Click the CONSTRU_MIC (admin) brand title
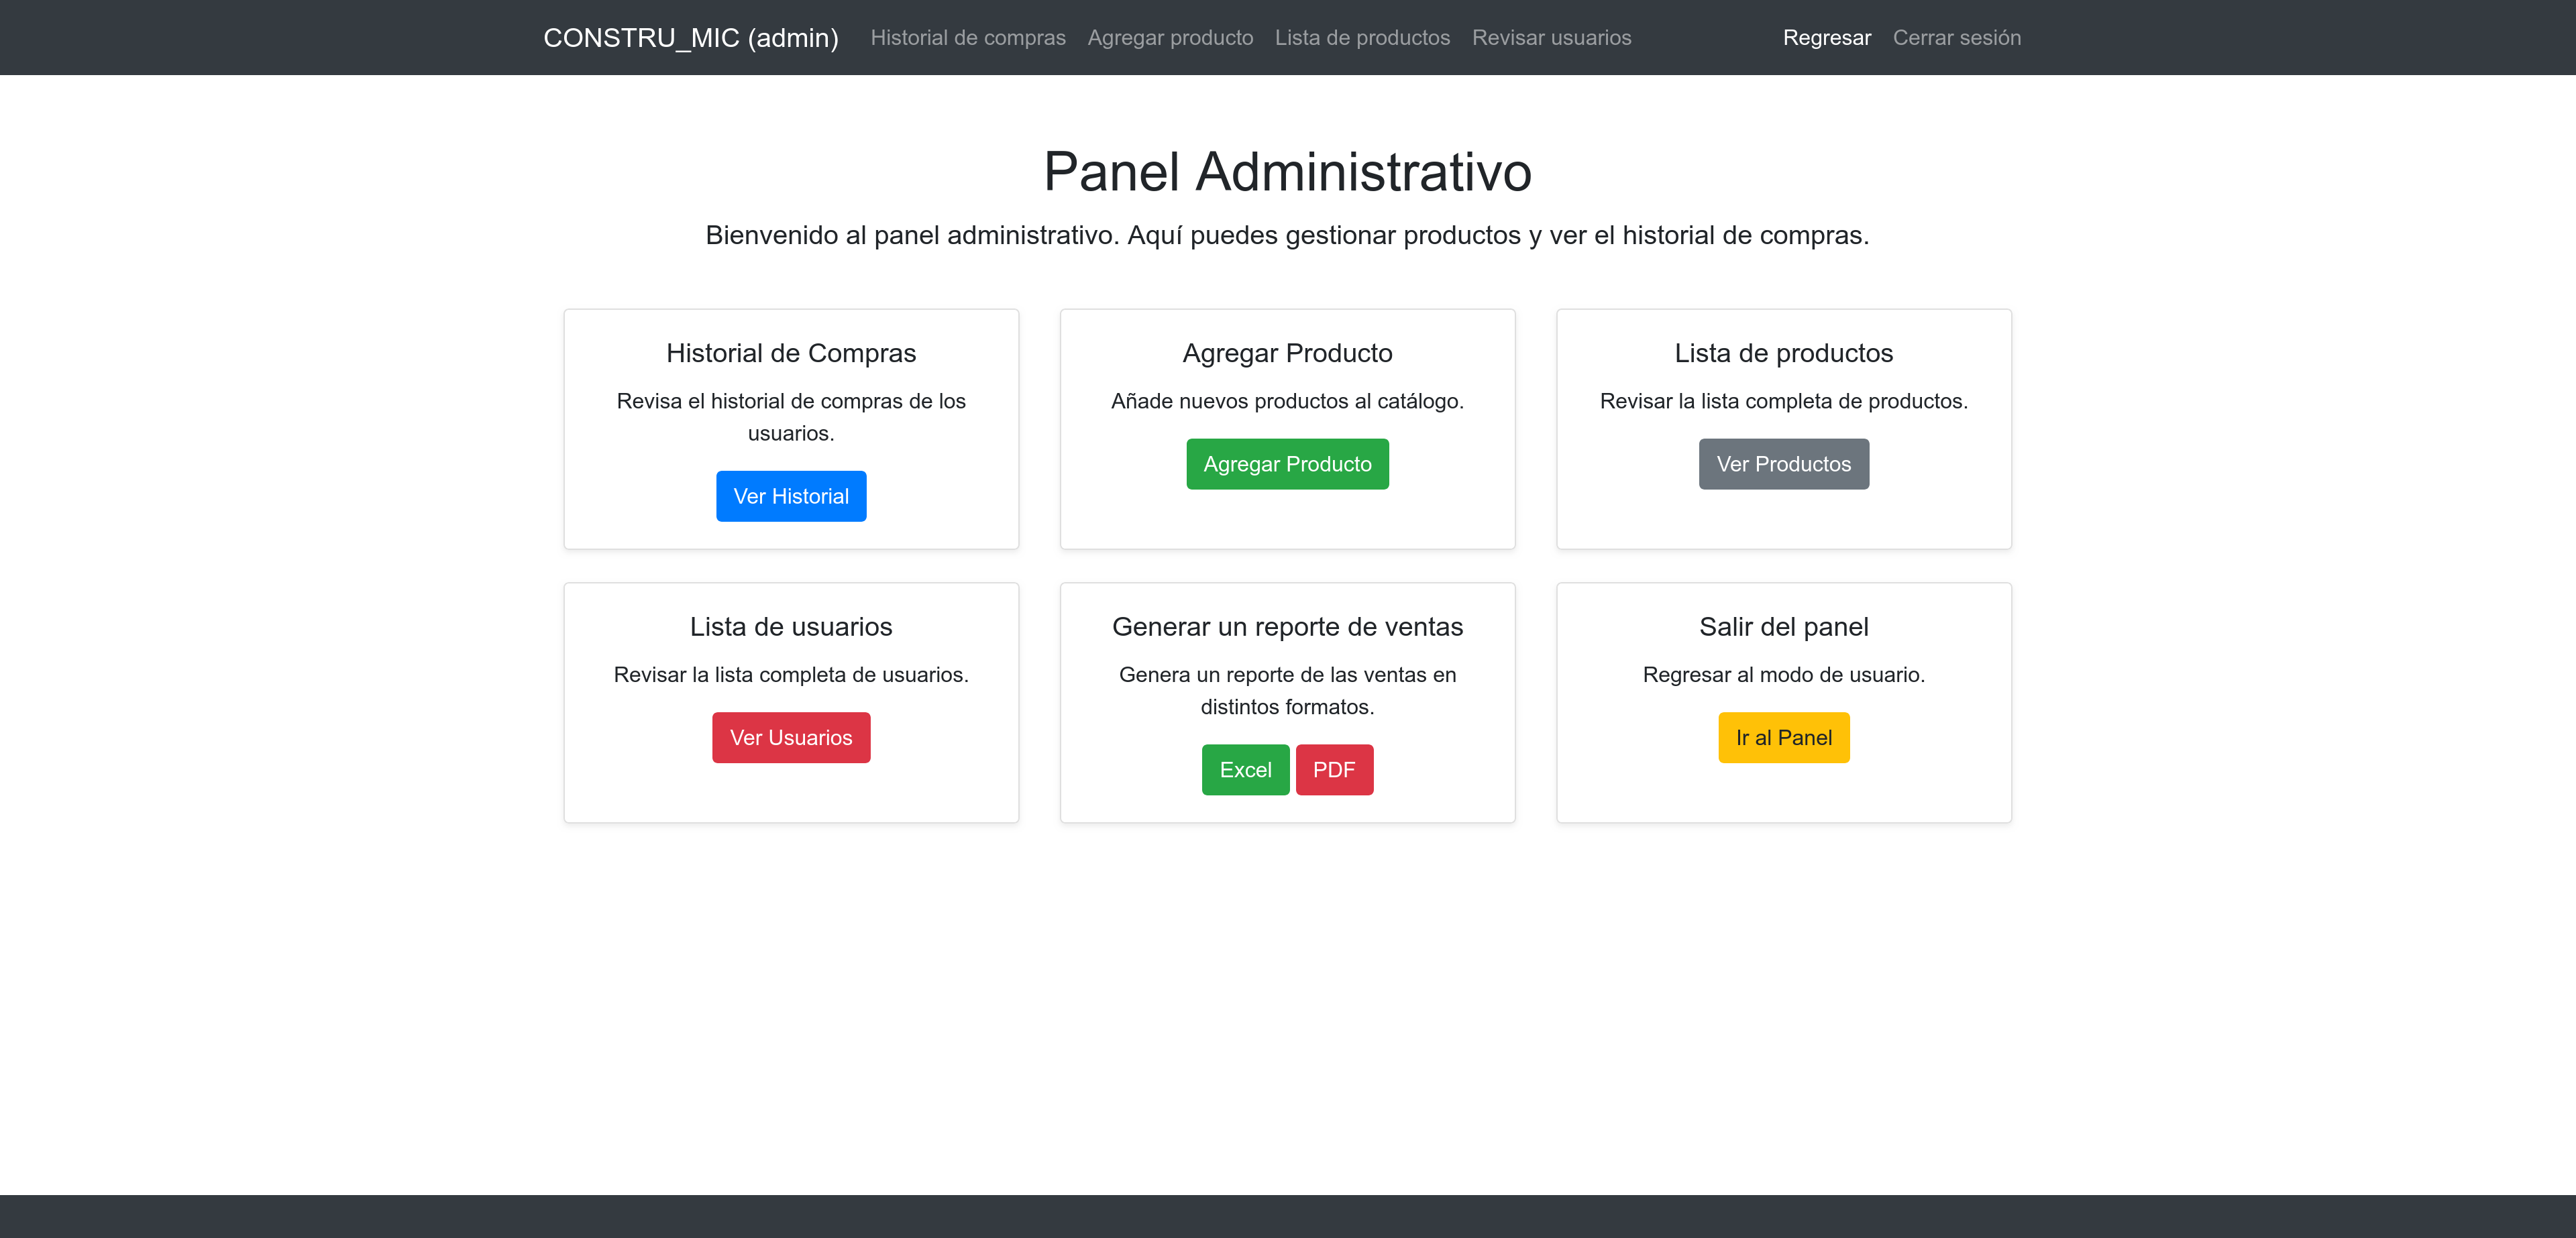The height and width of the screenshot is (1238, 2576). [x=690, y=38]
